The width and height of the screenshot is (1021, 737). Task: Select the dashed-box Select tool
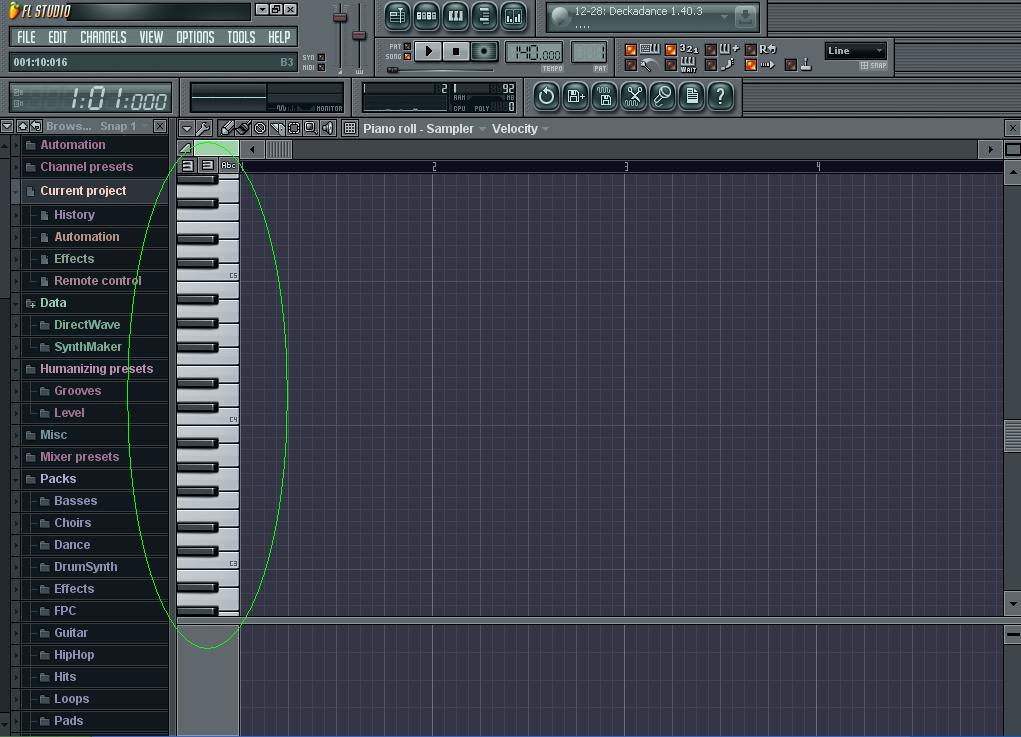coord(294,128)
